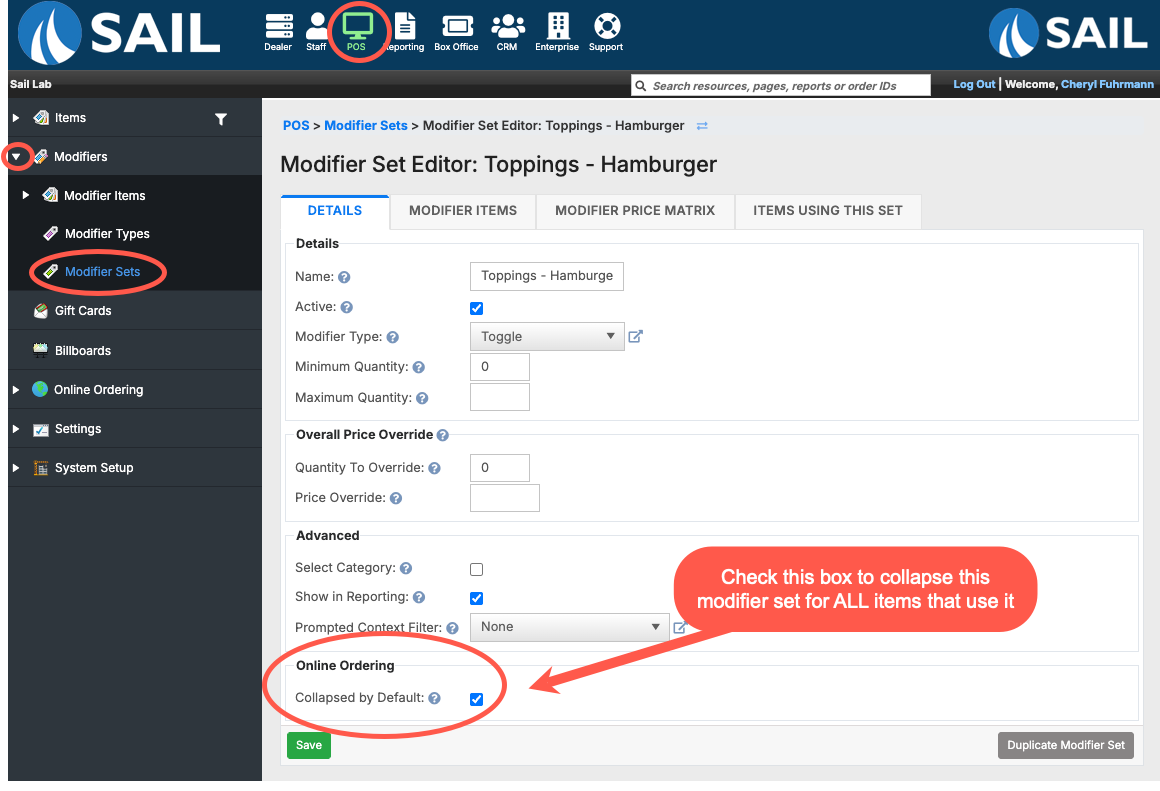The width and height of the screenshot is (1160, 791).
Task: Click the Name text field
Action: (547, 277)
